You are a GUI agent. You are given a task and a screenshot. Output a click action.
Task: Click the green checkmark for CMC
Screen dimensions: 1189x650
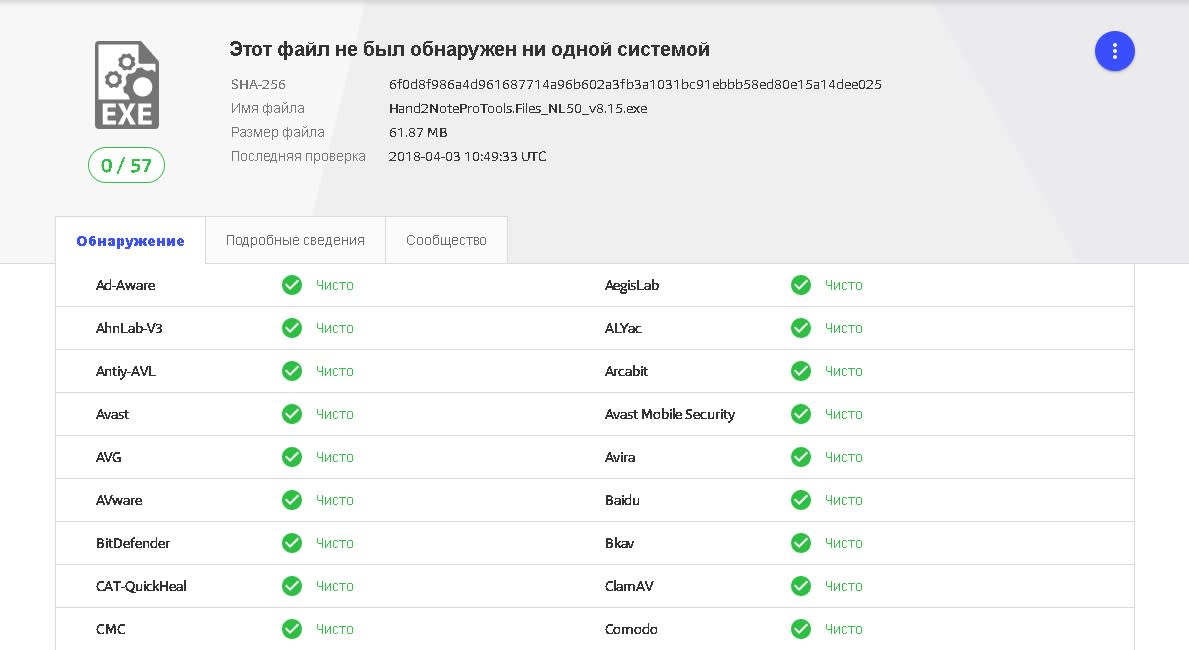[292, 629]
